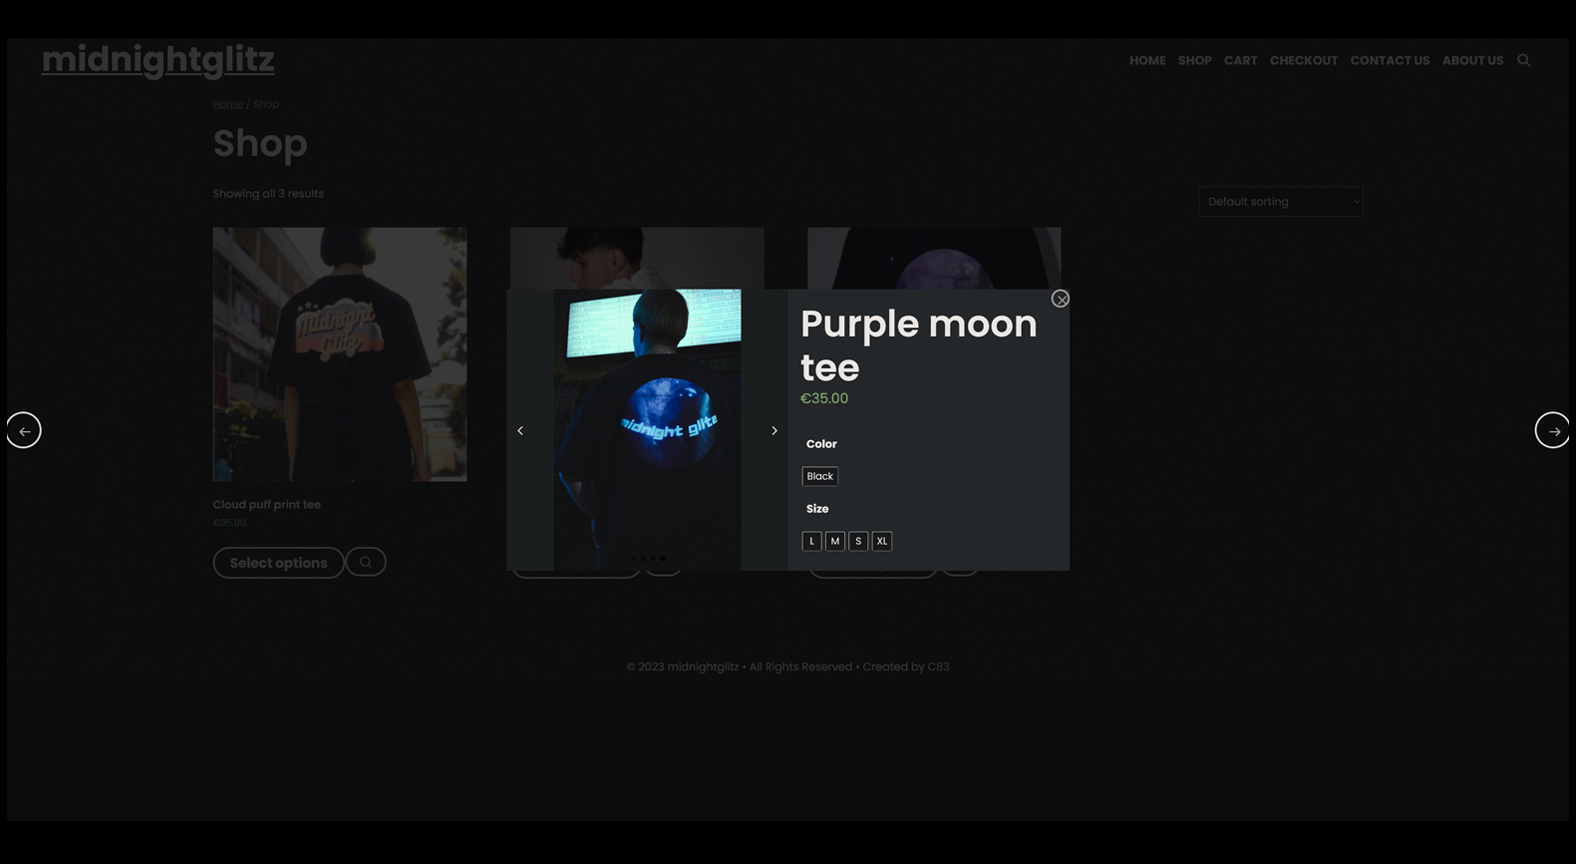The width and height of the screenshot is (1576, 864).
Task: Go to CONTACT US page
Action: click(1389, 61)
